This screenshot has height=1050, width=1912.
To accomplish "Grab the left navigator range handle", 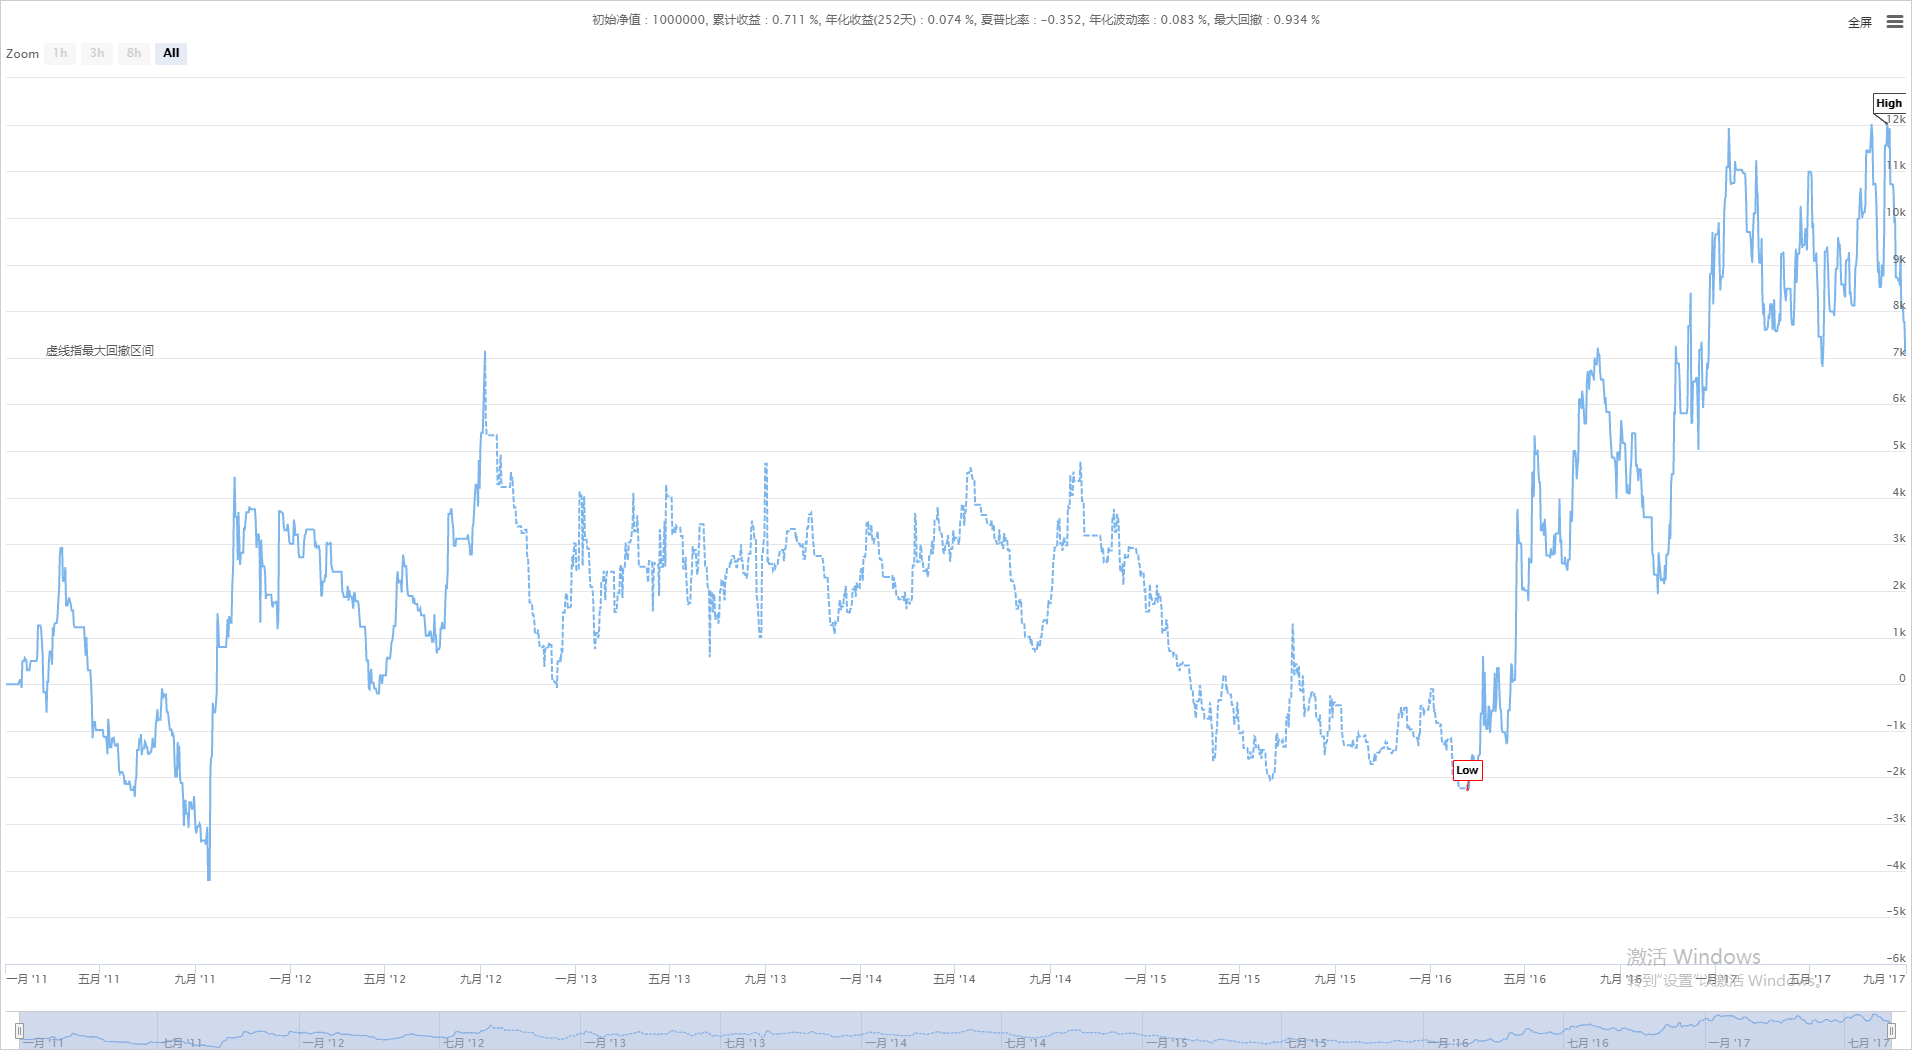I will point(19,1031).
